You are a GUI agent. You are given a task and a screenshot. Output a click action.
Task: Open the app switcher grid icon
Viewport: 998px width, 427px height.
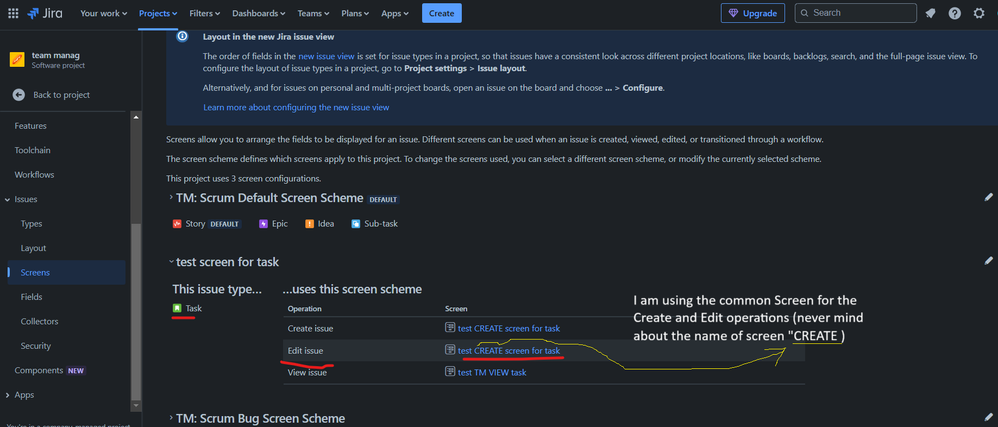(13, 13)
